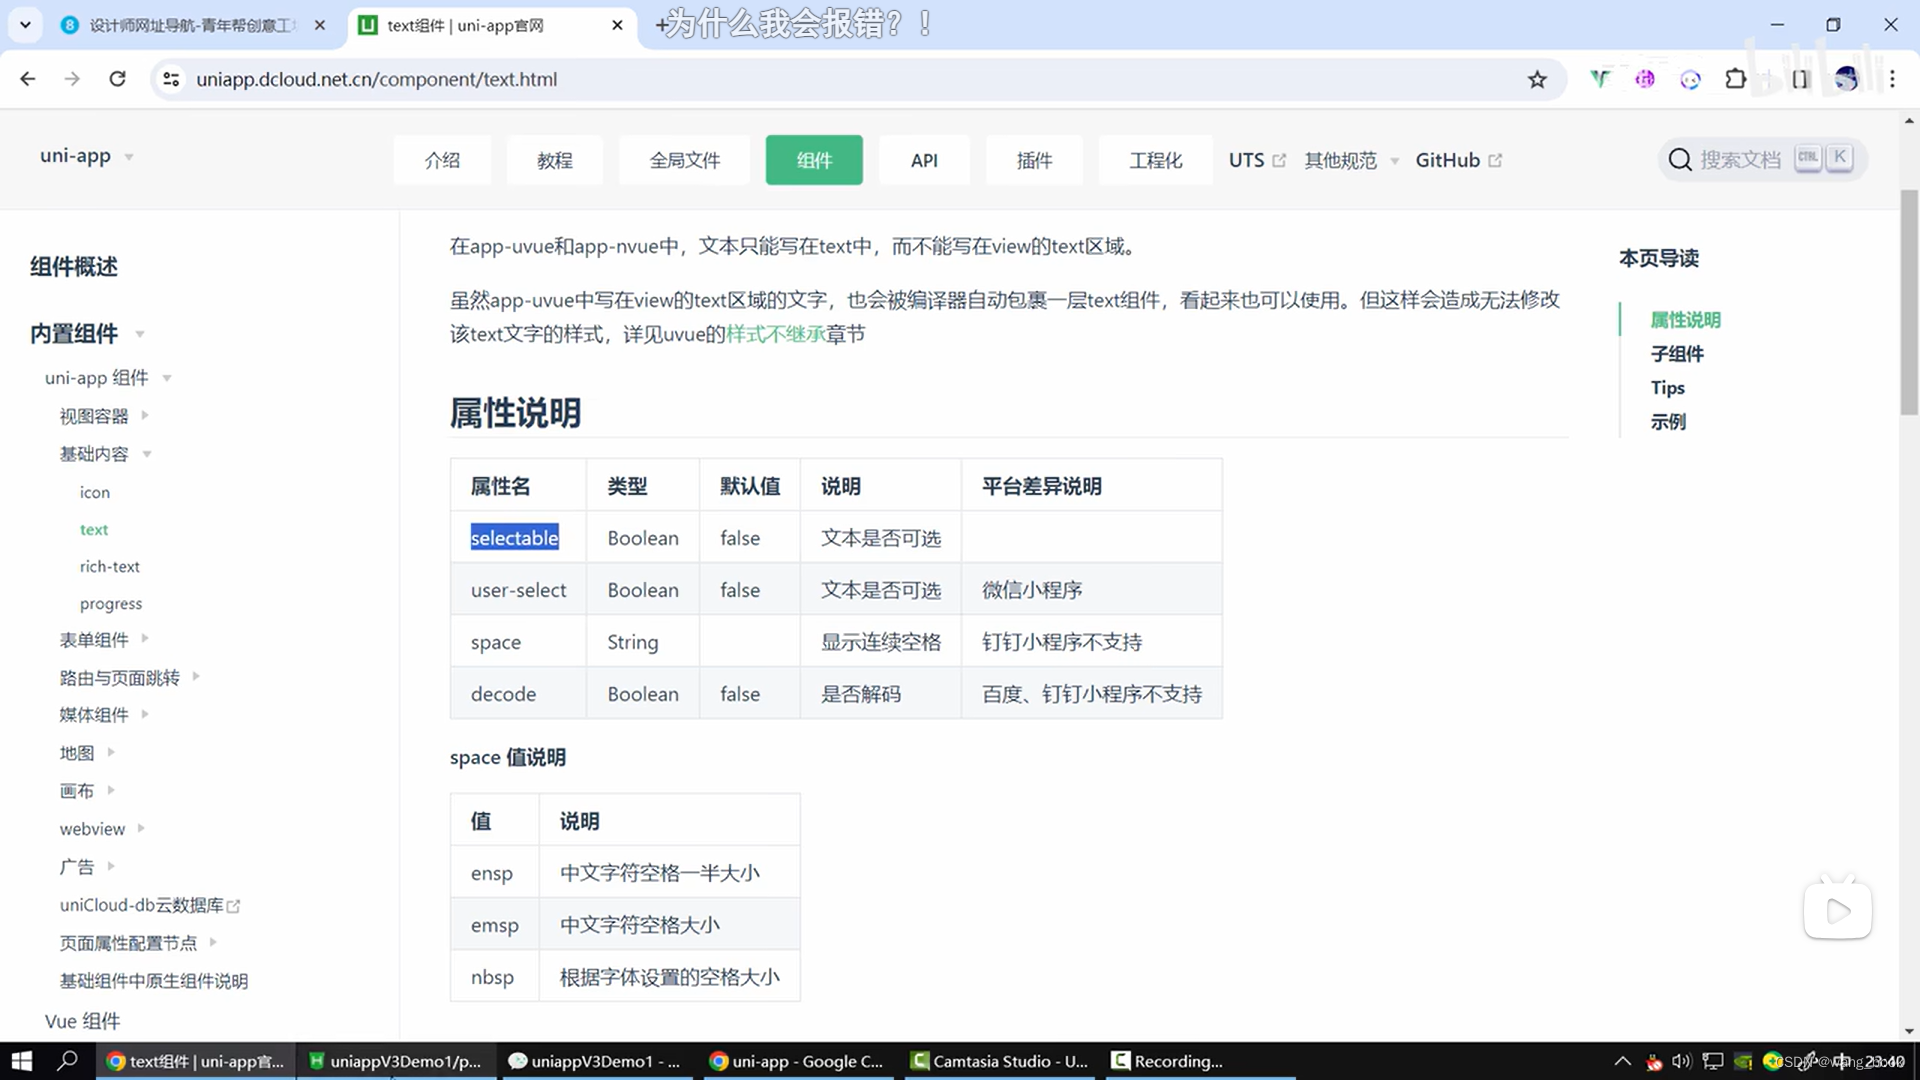Open the 工程化 navigation item
The height and width of the screenshot is (1080, 1920).
1155,160
